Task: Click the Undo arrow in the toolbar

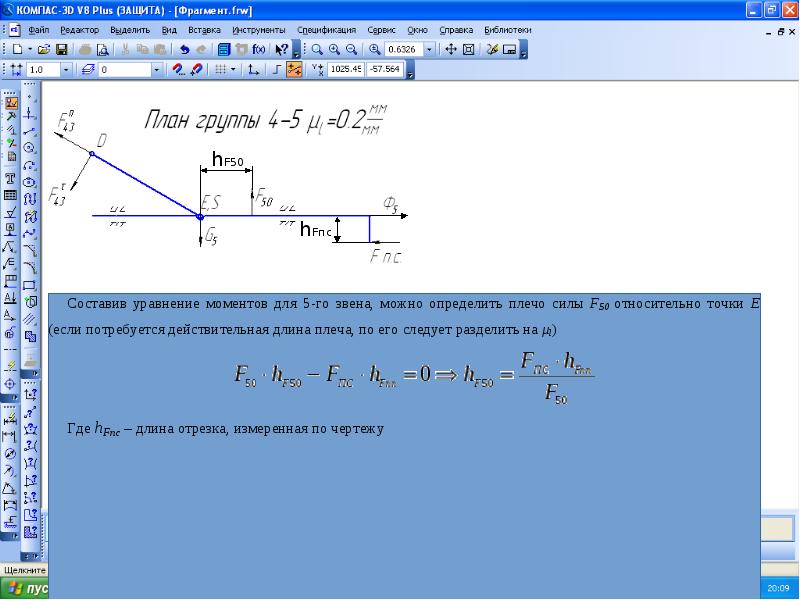Action: [x=185, y=49]
